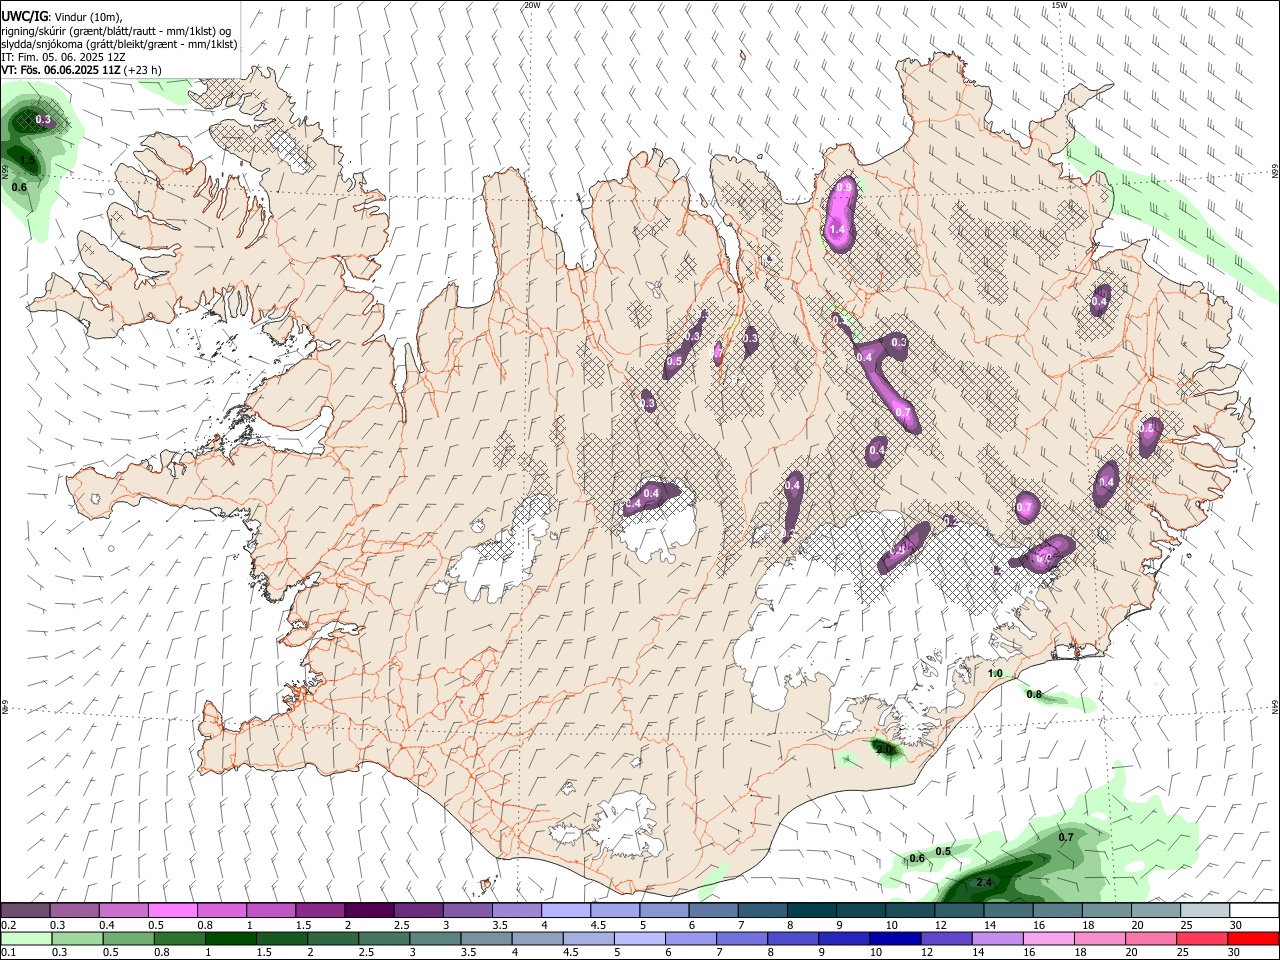Click the "15W" longitude label
This screenshot has width=1280, height=960.
click(x=1058, y=5)
